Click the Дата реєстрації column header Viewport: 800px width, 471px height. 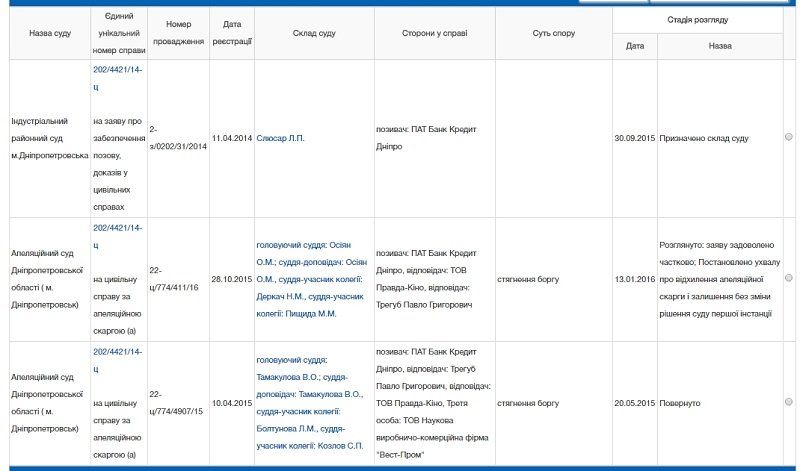[231, 33]
